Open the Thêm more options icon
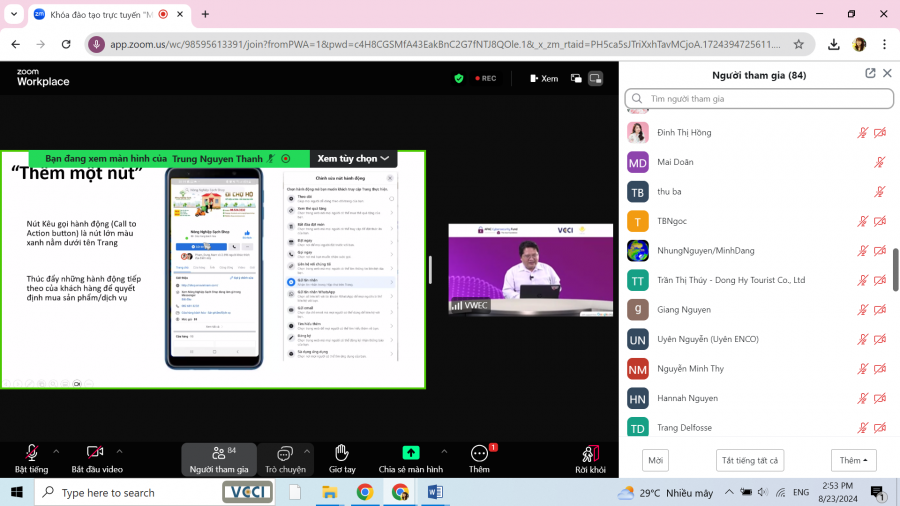The width and height of the screenshot is (900, 506). click(x=479, y=454)
